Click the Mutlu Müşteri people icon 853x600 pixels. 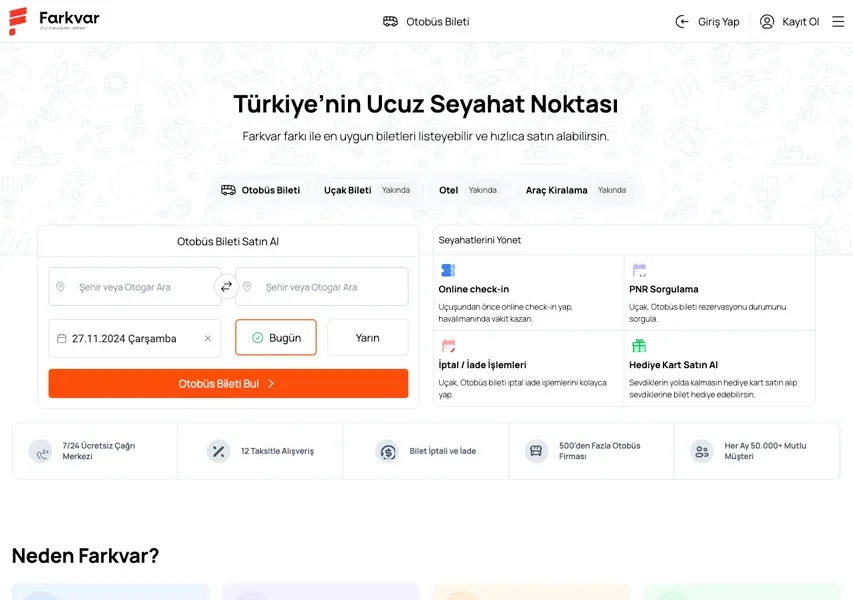(x=702, y=451)
